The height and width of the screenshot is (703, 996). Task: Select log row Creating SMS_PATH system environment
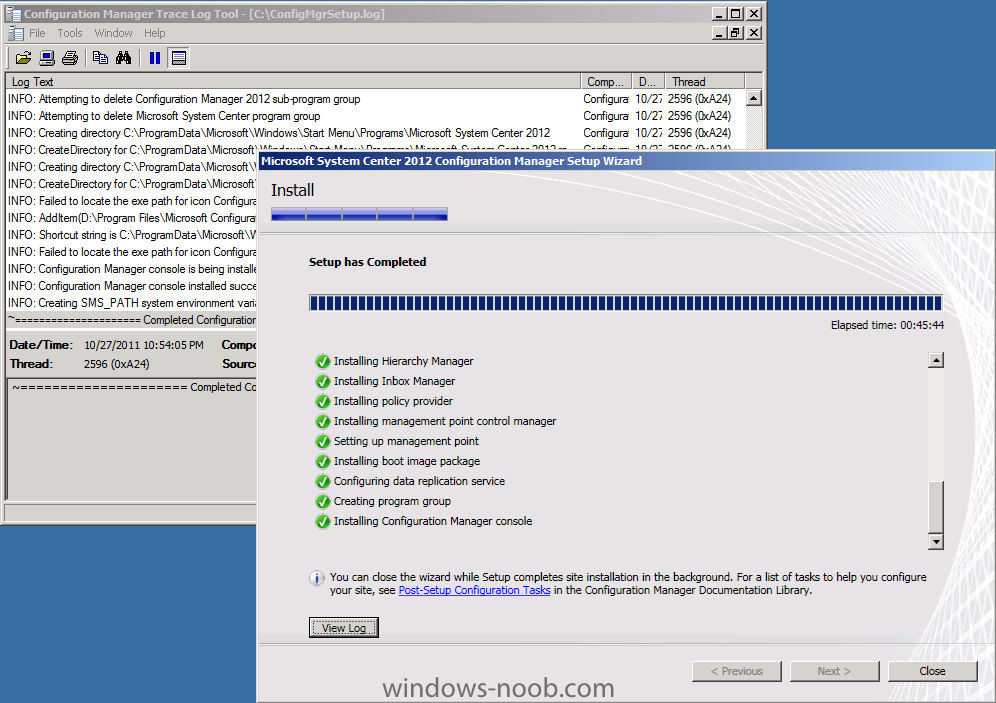131,303
